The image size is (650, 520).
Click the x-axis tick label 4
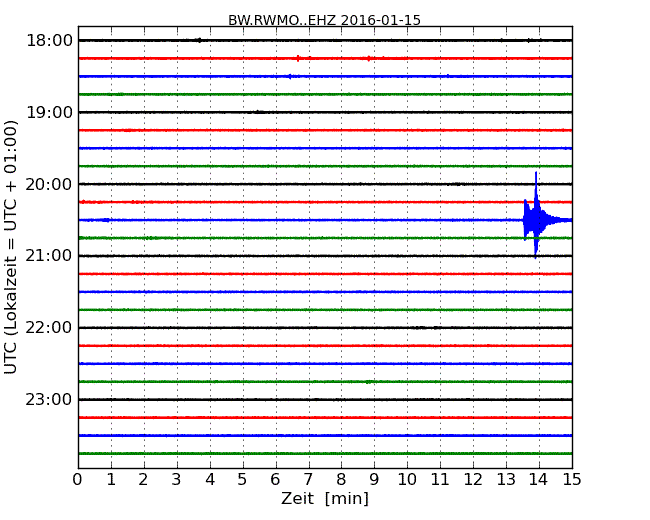pos(210,480)
